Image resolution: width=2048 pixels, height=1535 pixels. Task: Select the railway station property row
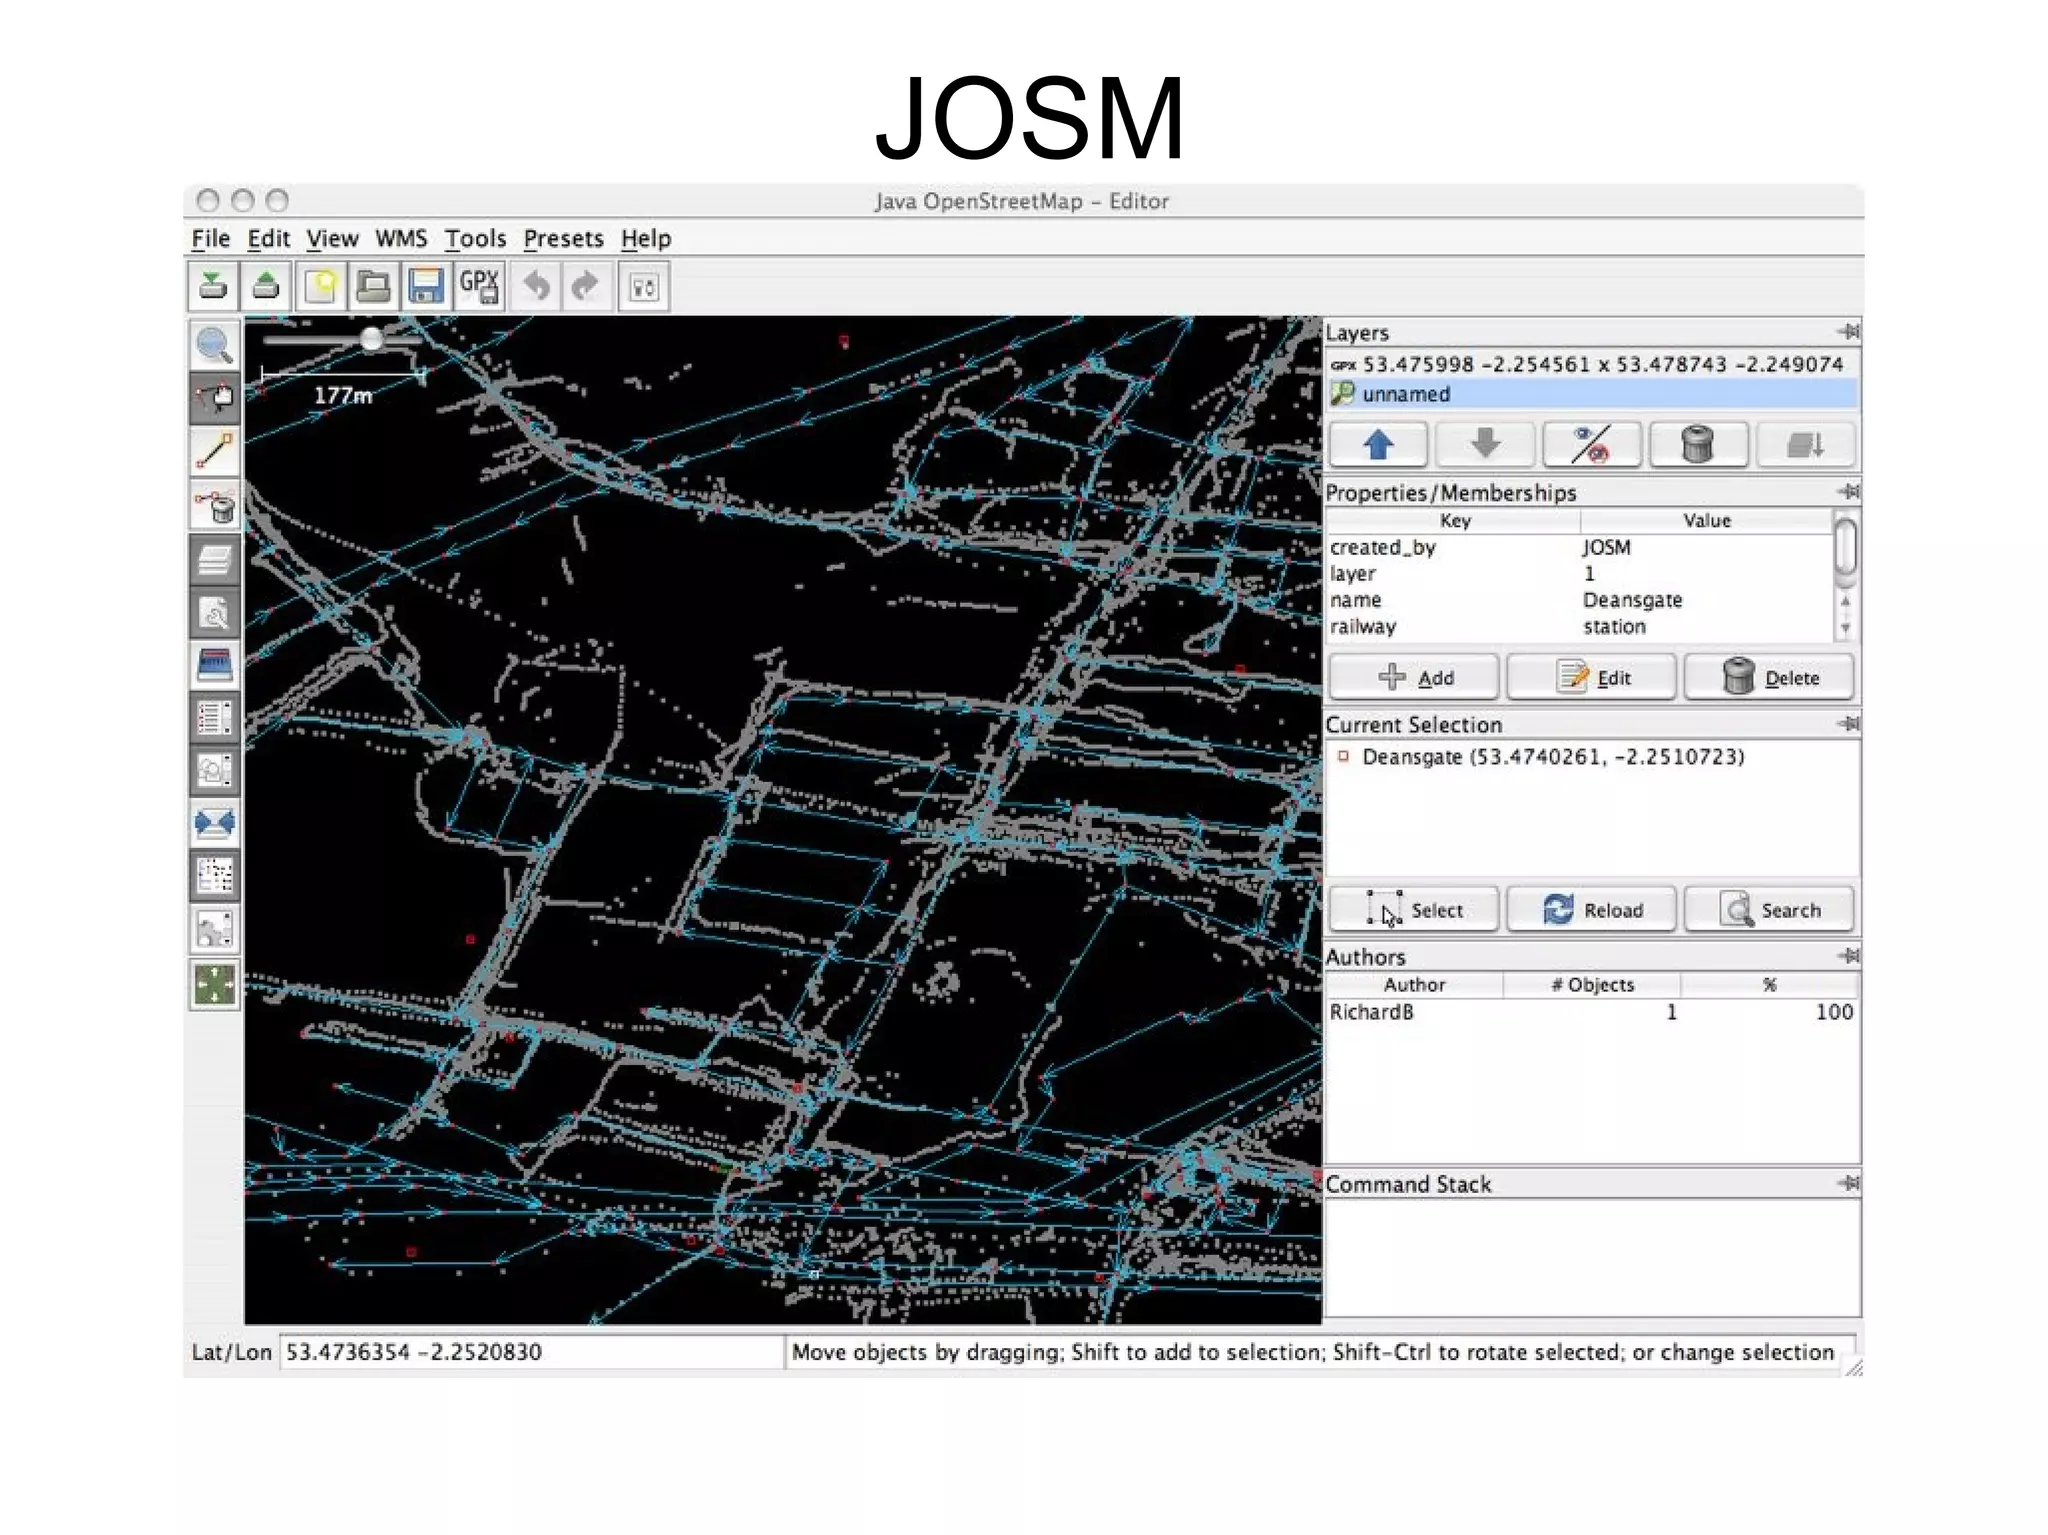pos(1580,627)
